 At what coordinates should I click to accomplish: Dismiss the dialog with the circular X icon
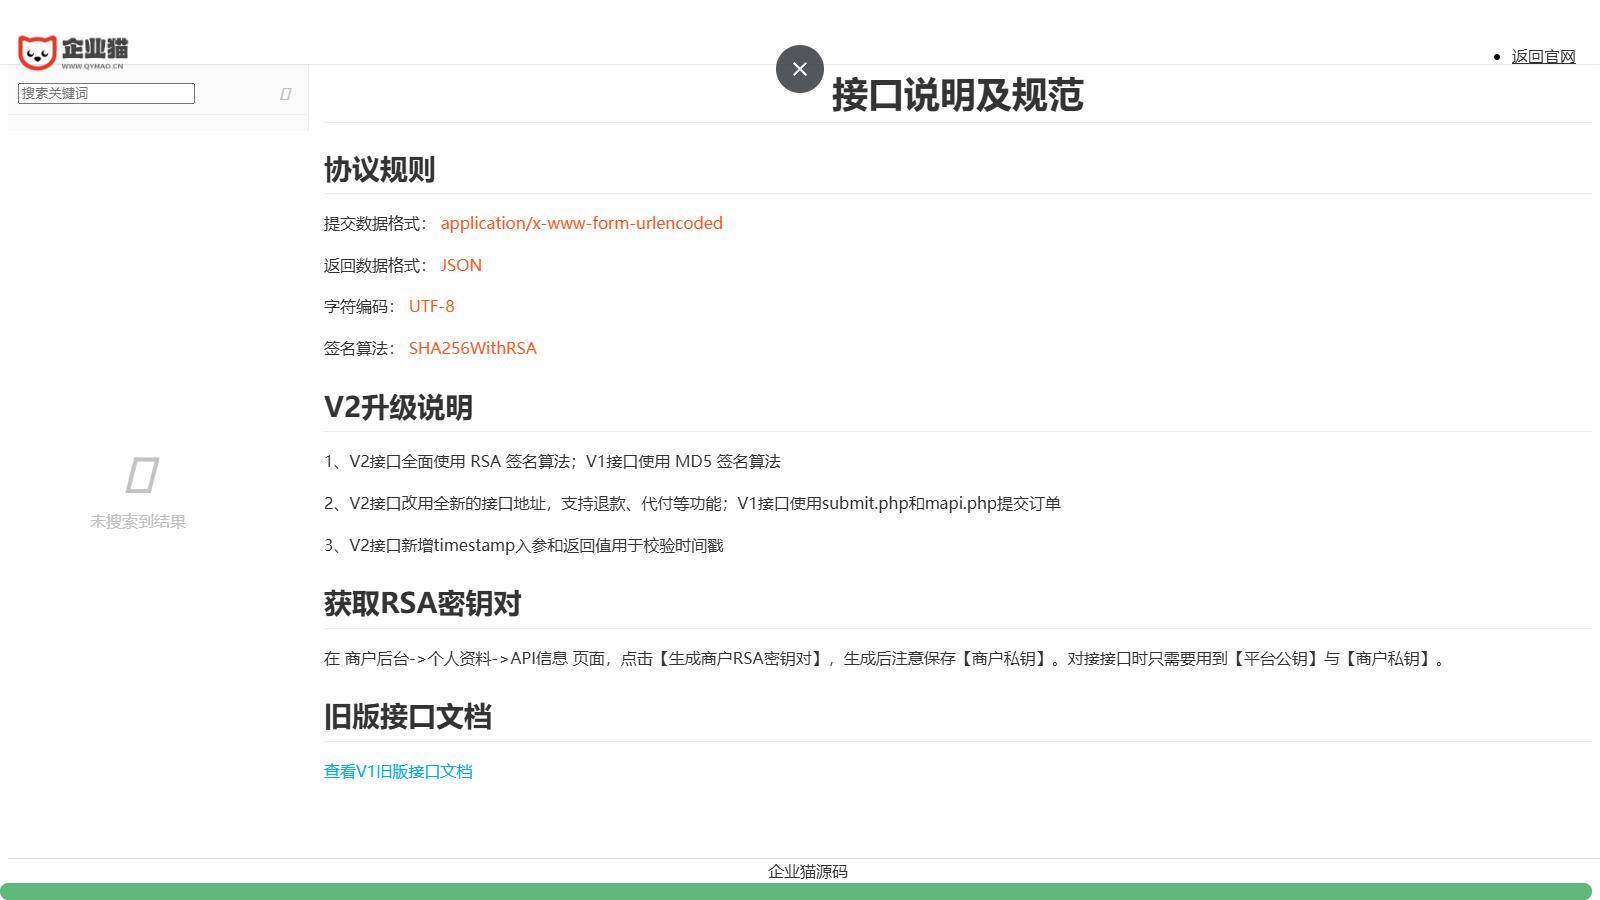pyautogui.click(x=799, y=69)
